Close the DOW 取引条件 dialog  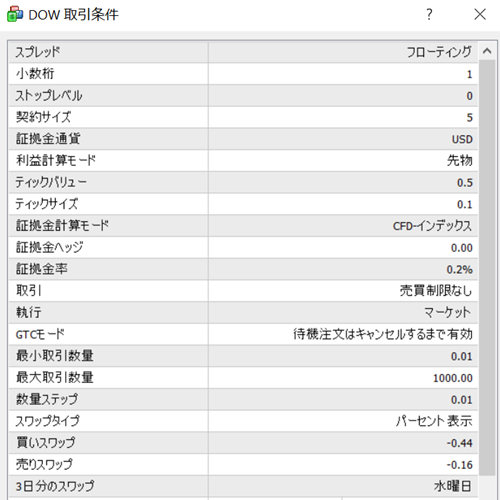480,14
